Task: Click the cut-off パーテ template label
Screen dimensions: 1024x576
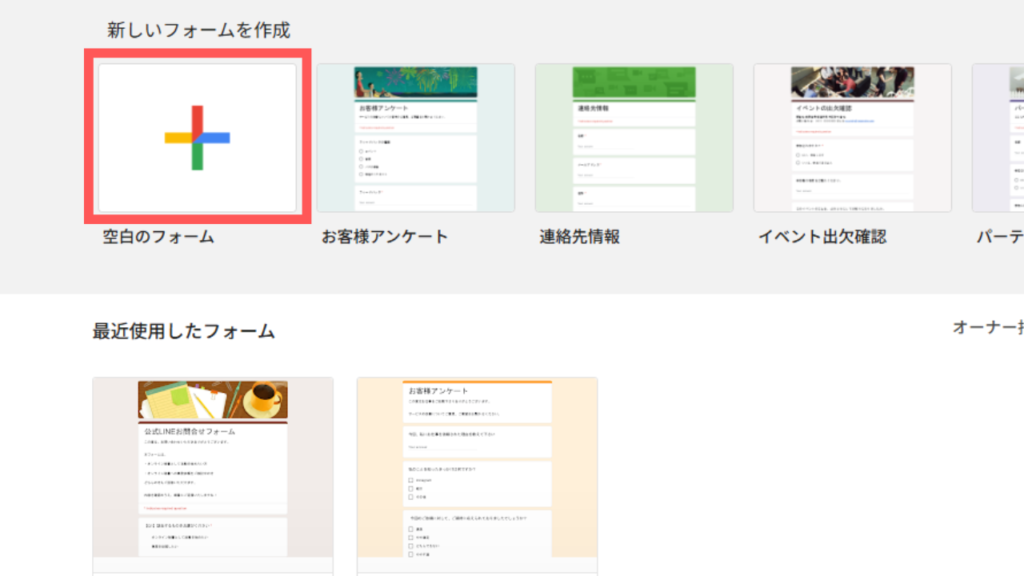Action: (999, 237)
